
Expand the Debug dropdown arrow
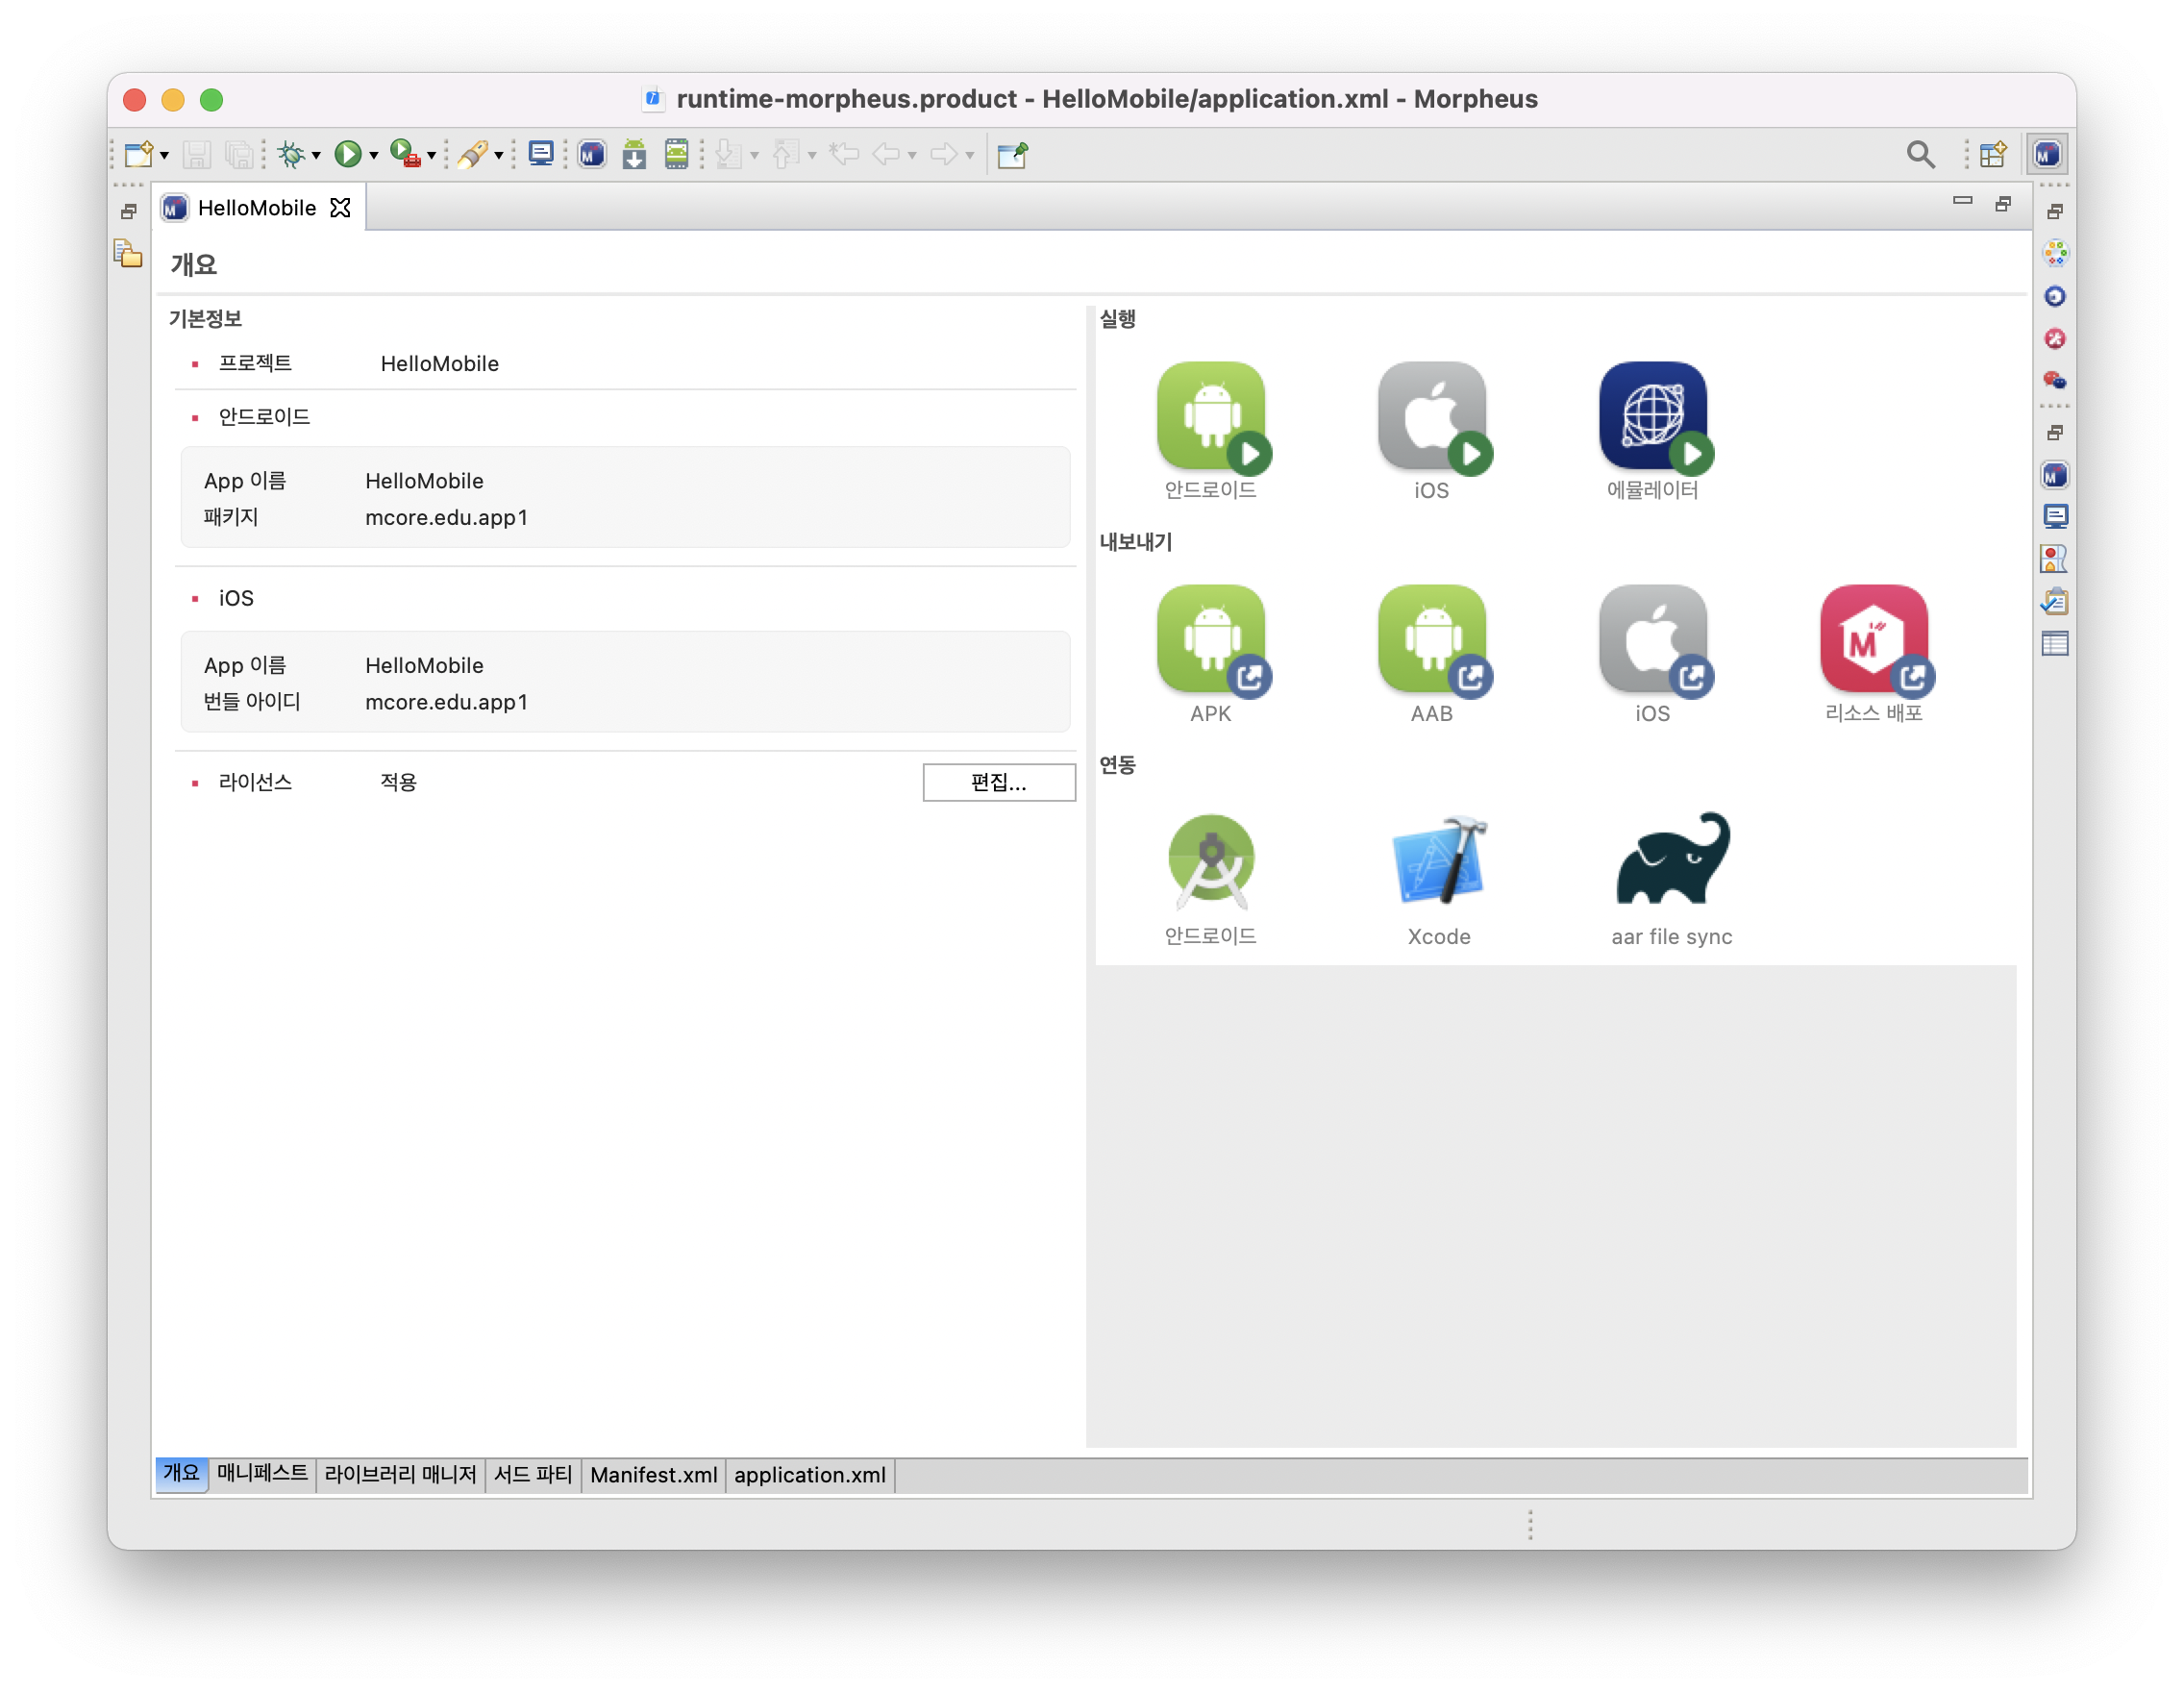(x=316, y=156)
